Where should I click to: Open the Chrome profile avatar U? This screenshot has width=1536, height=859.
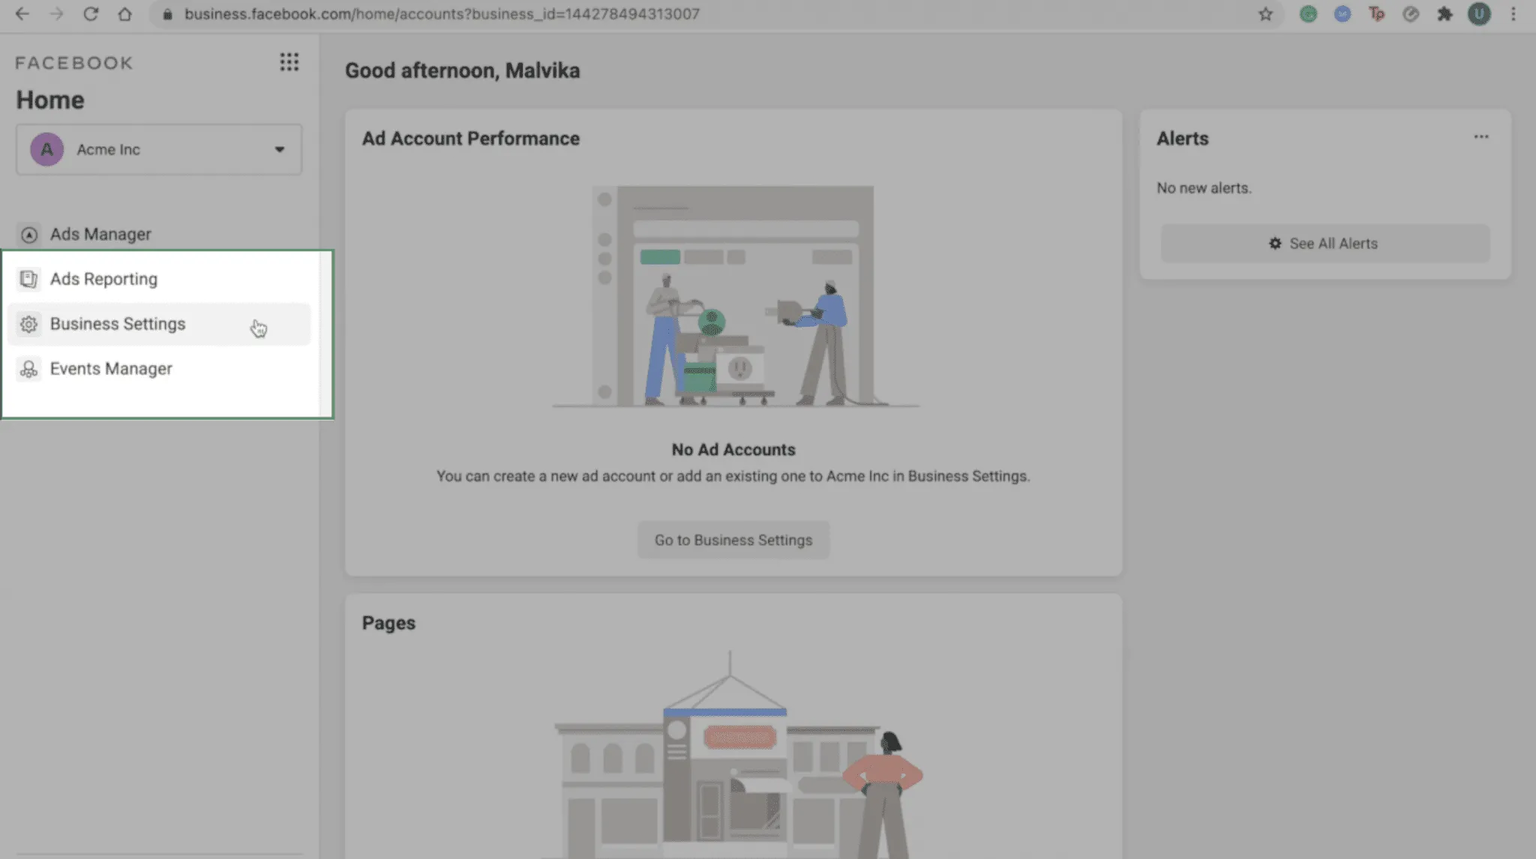(1479, 14)
